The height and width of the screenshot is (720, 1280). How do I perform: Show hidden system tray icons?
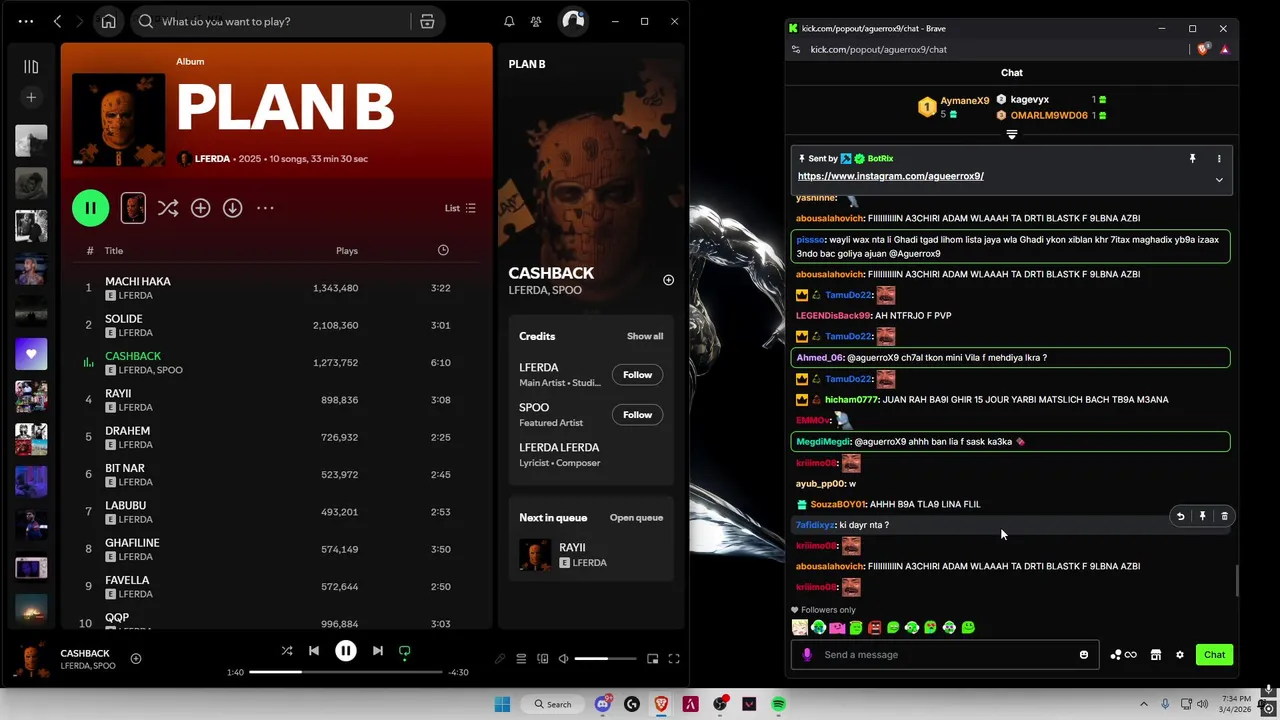[x=1144, y=704]
